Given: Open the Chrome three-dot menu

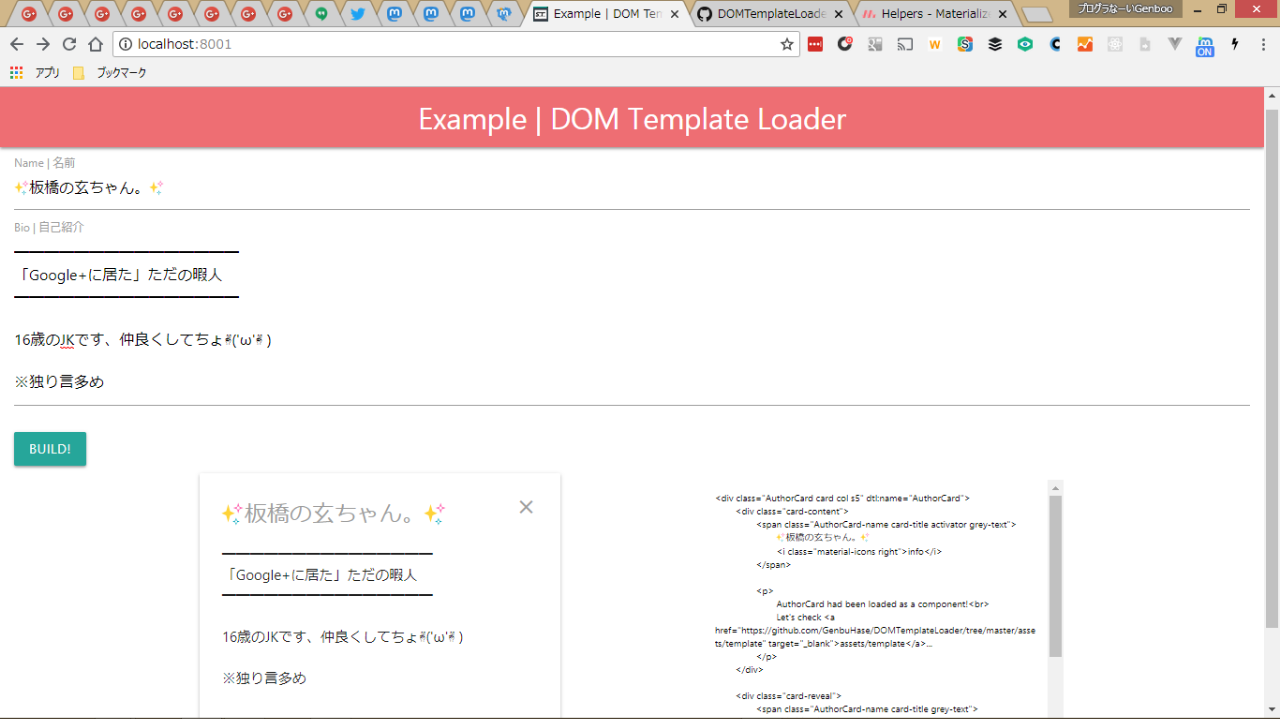Looking at the screenshot, I should coord(1263,44).
